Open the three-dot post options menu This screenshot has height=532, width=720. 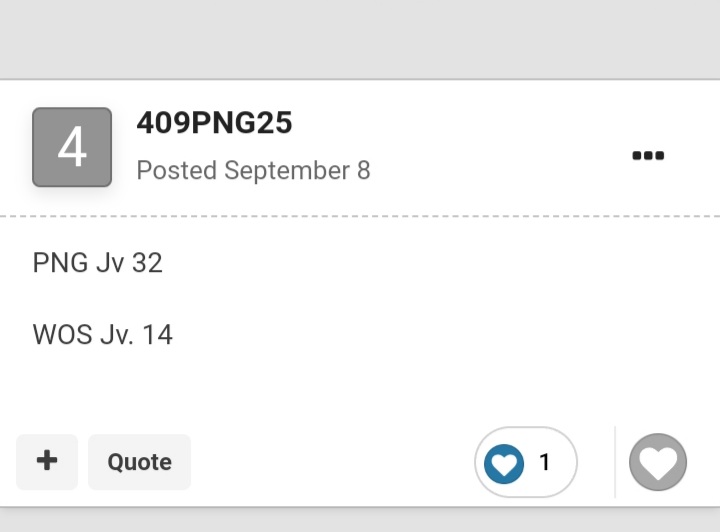point(648,156)
